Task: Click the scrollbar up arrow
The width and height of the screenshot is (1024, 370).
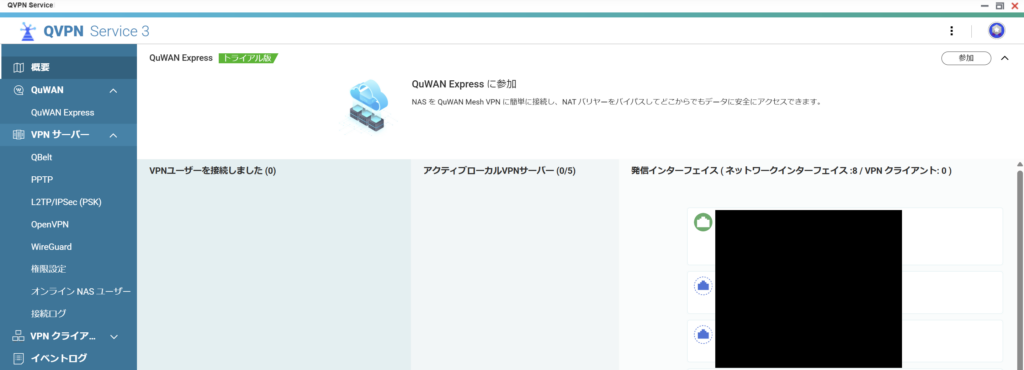Action: coord(1019,164)
